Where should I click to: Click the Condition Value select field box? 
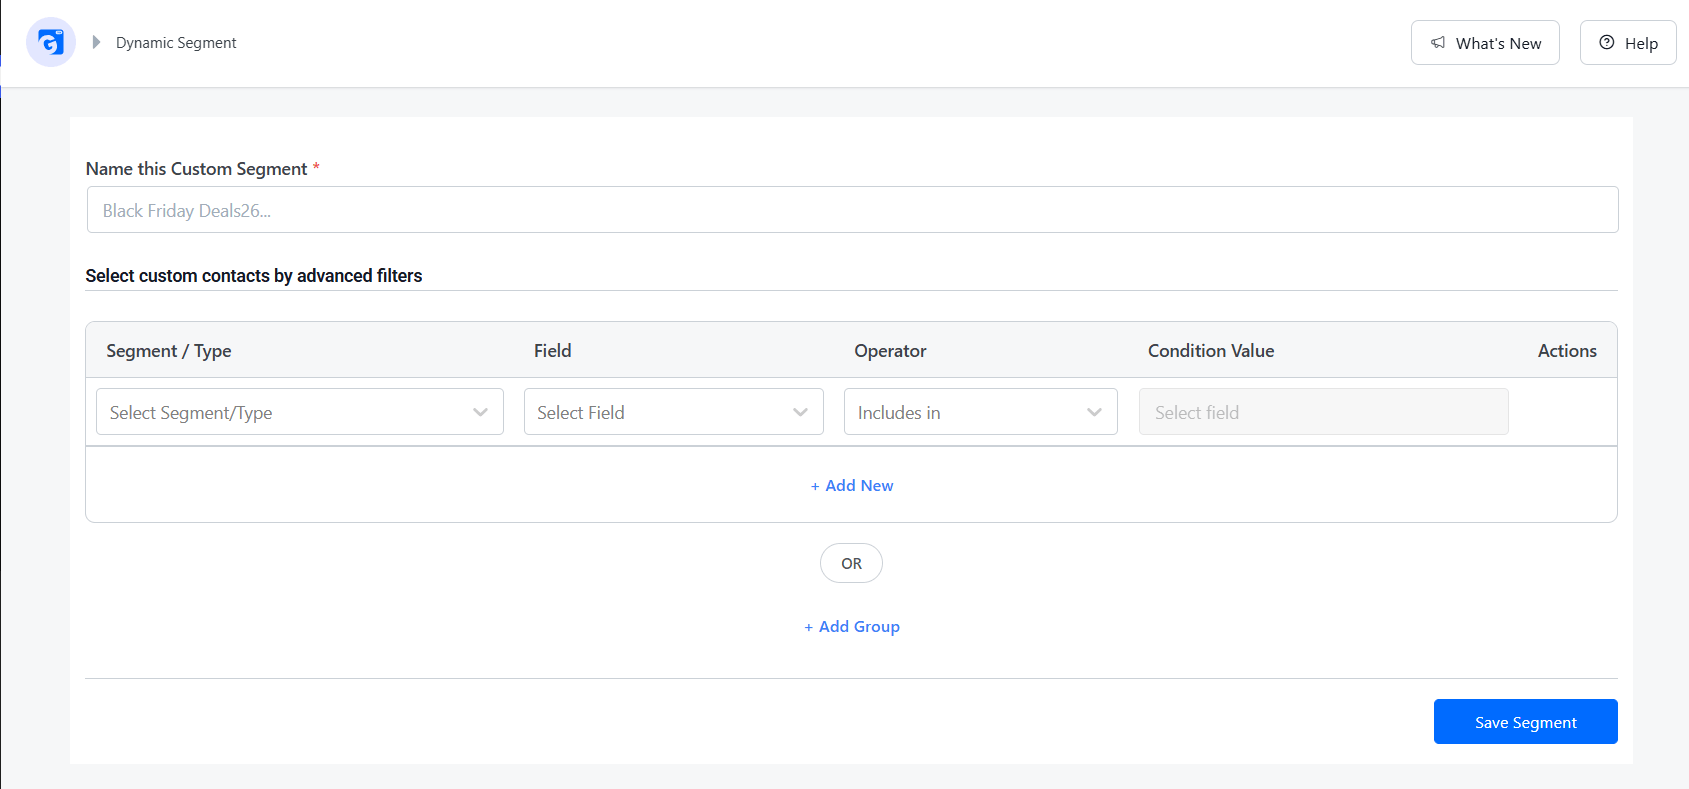click(x=1324, y=412)
